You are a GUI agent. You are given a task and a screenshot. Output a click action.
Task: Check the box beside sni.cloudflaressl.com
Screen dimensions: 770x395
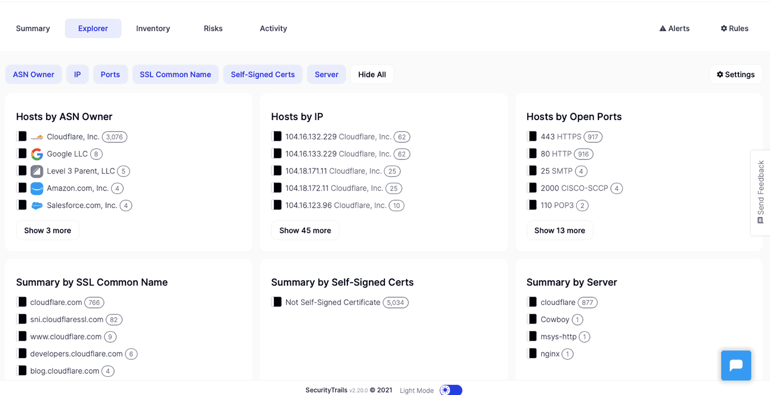point(22,319)
